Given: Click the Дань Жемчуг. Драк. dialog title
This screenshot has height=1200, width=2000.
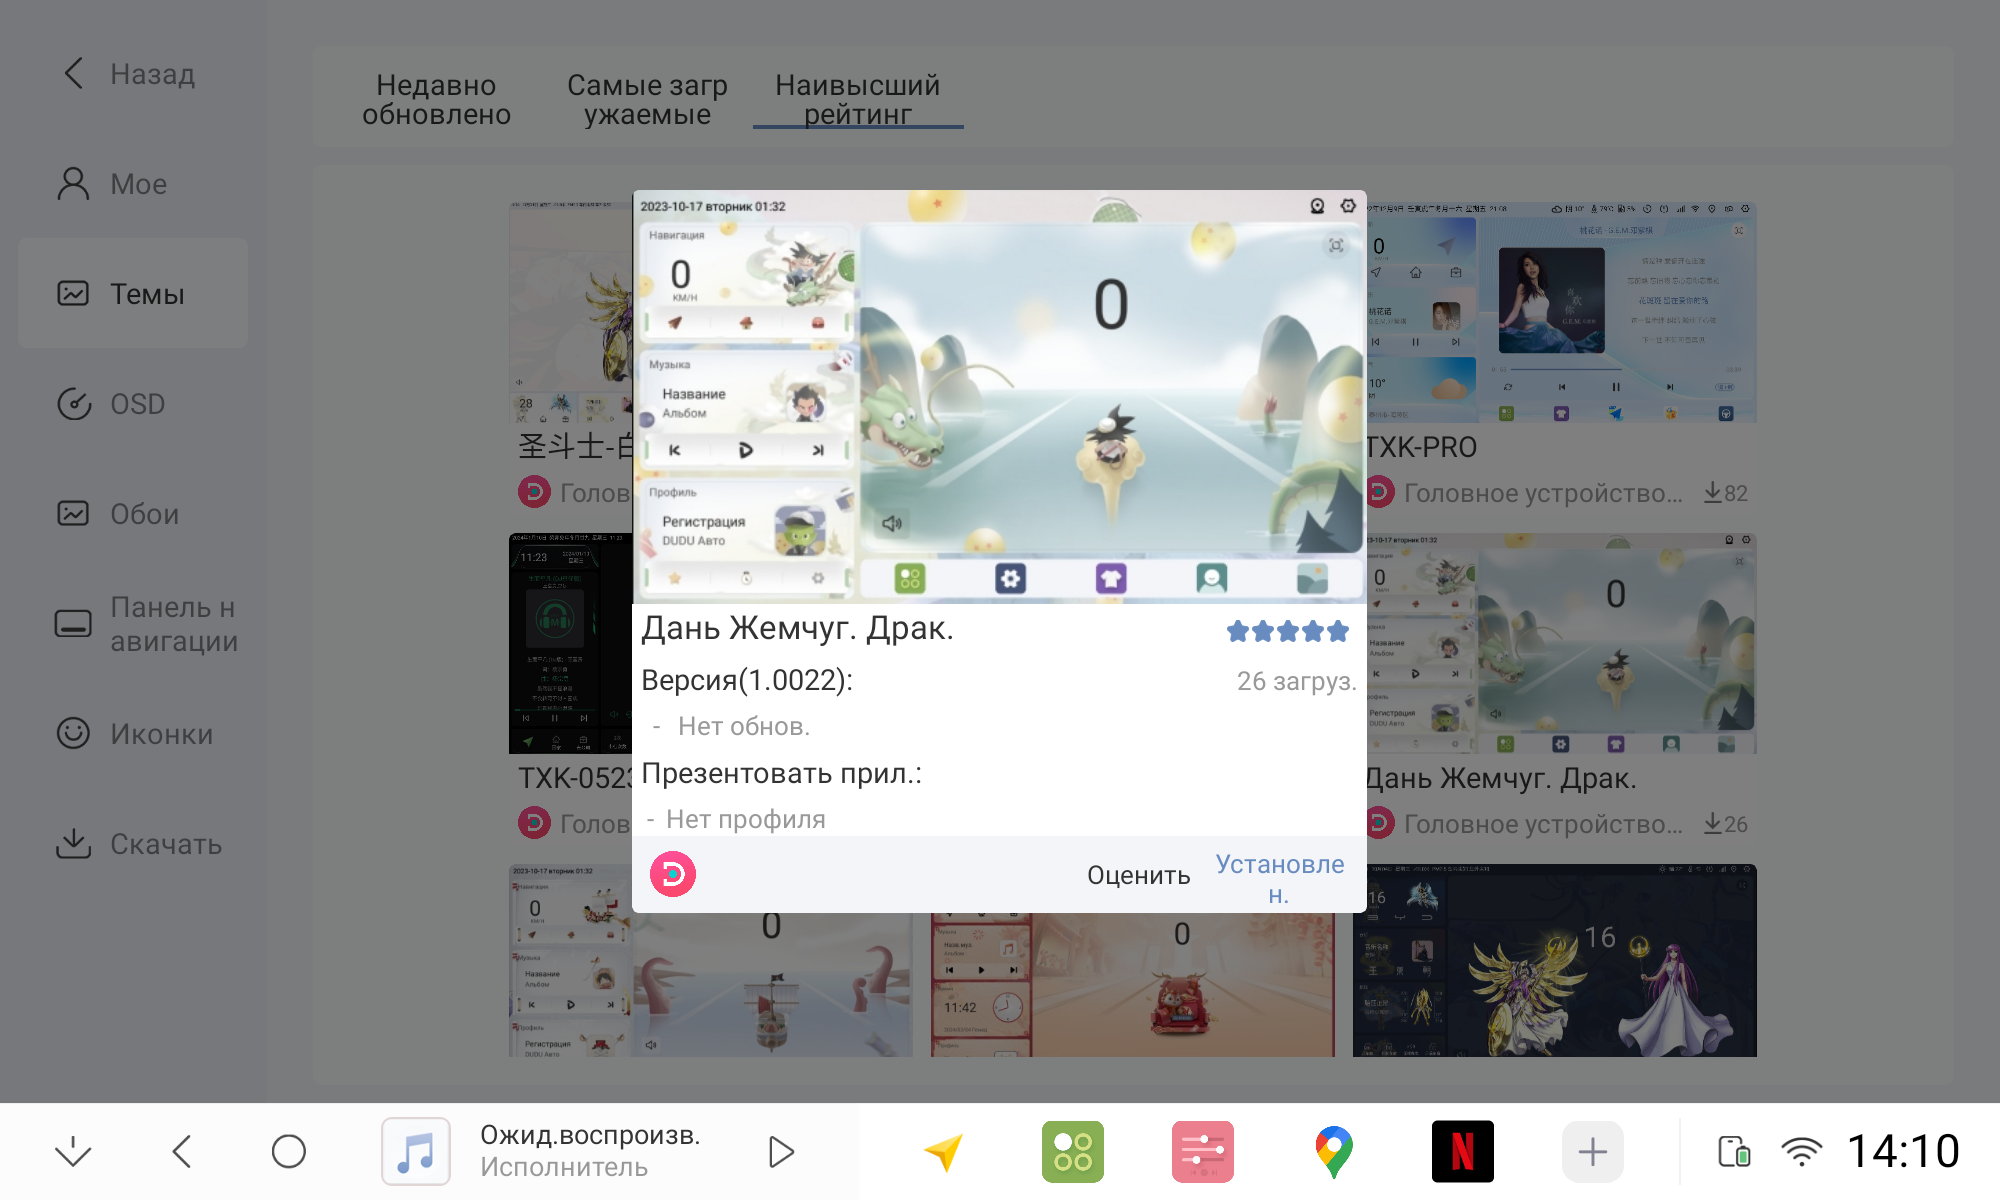Looking at the screenshot, I should point(797,628).
